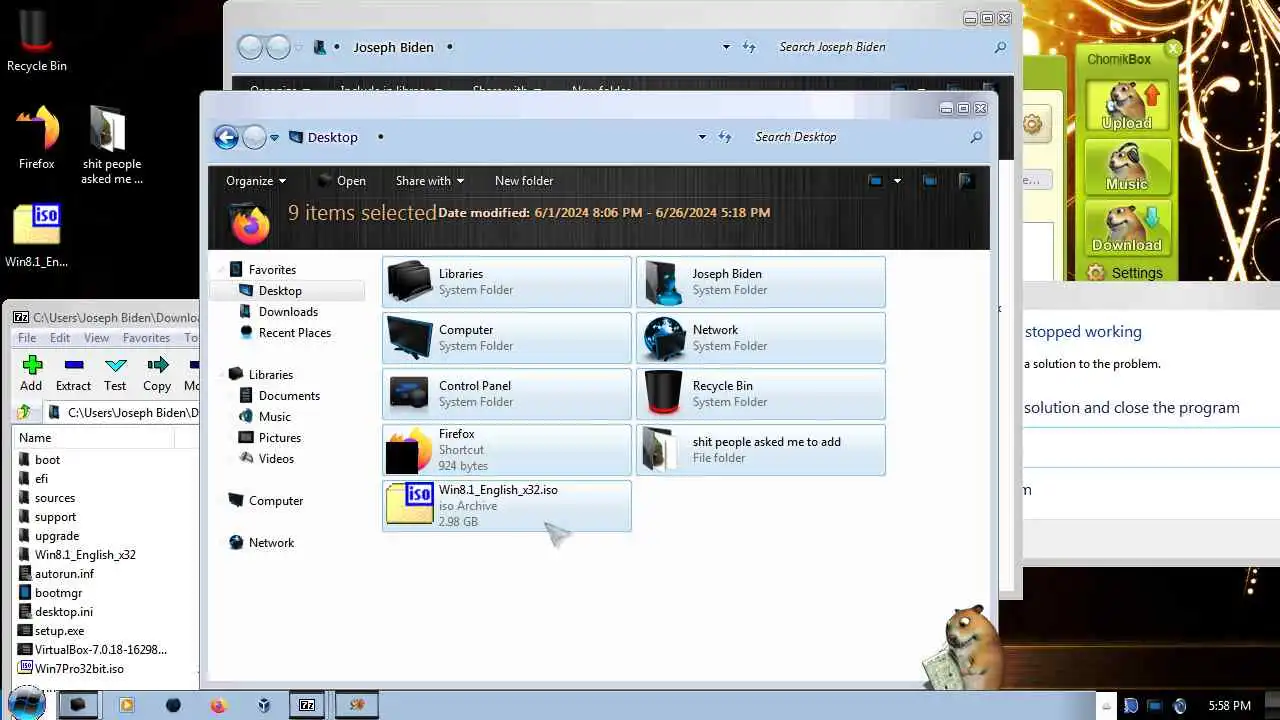Select Documents library in the navigation pane
Image resolution: width=1280 pixels, height=720 pixels.
click(289, 396)
